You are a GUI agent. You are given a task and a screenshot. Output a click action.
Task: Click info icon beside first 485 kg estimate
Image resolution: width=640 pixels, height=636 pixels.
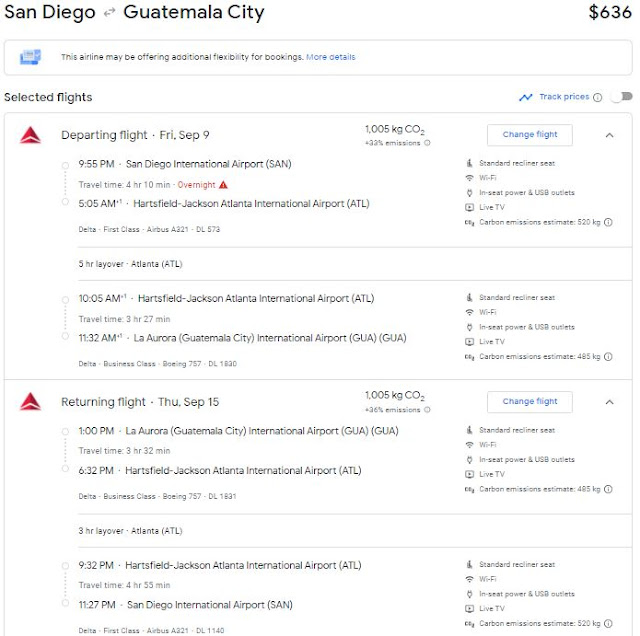608,356
